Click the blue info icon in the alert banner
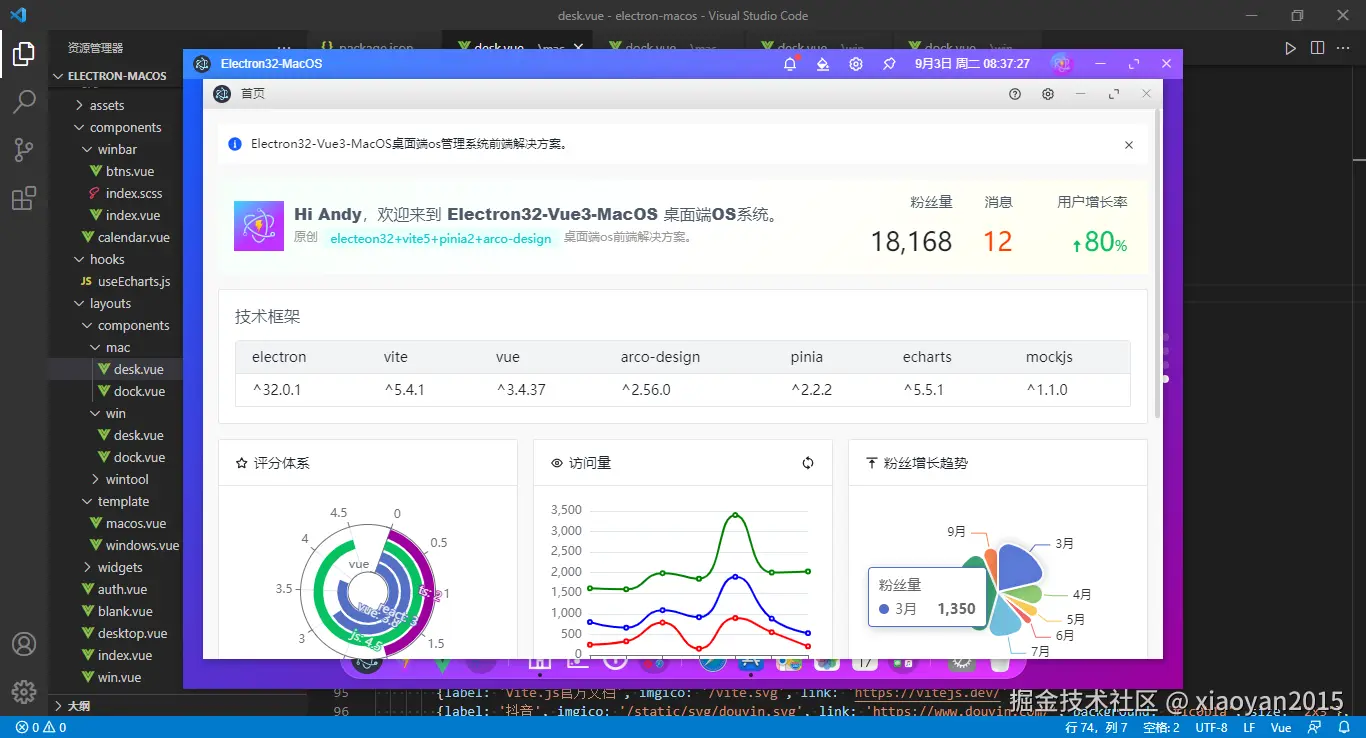 pos(235,144)
